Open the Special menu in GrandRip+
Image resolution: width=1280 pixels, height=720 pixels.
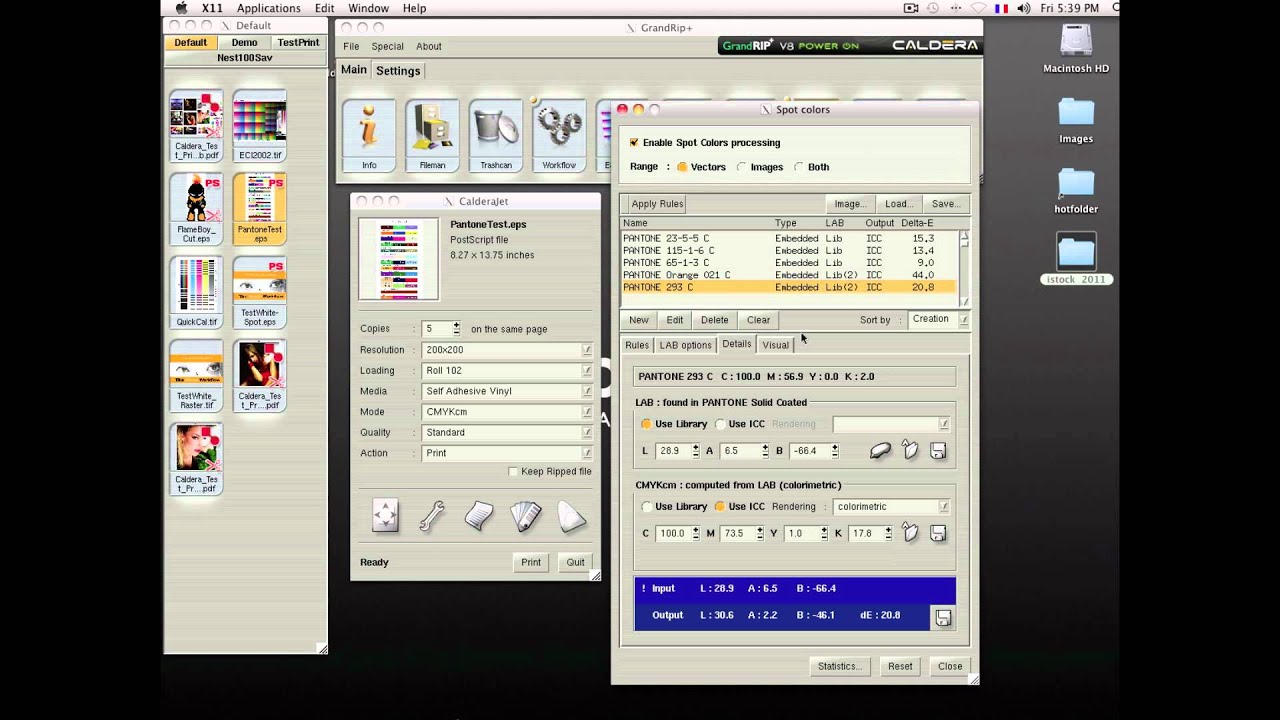pos(387,46)
